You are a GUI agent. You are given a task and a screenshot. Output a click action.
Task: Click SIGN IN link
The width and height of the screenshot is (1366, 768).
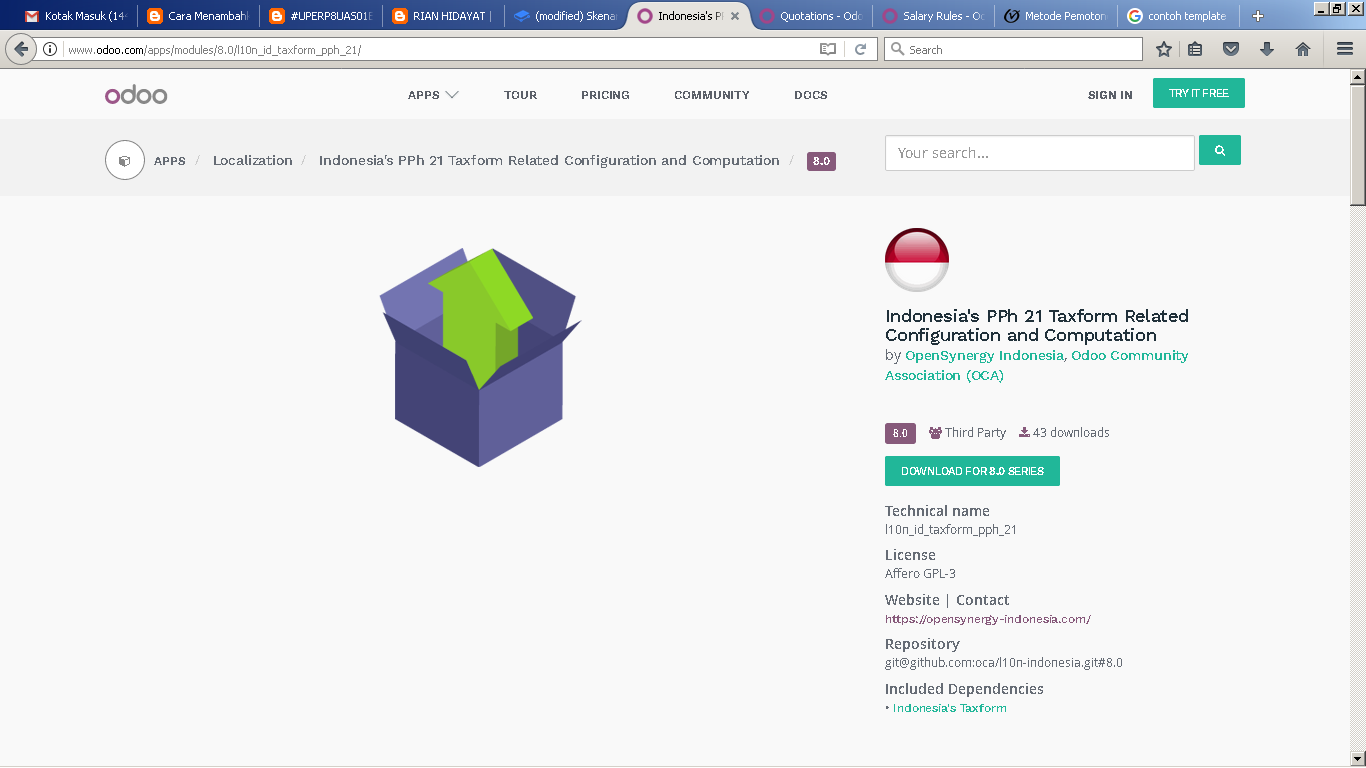point(1110,95)
